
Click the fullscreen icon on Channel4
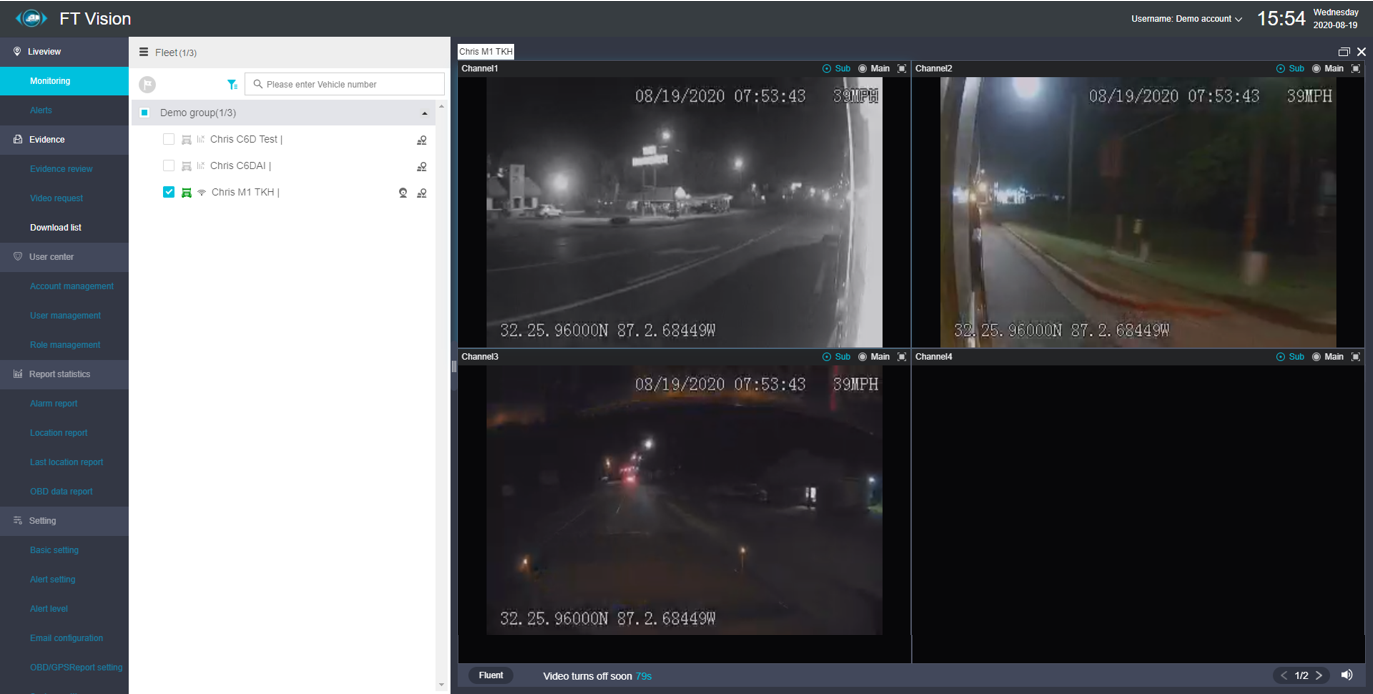(1356, 357)
